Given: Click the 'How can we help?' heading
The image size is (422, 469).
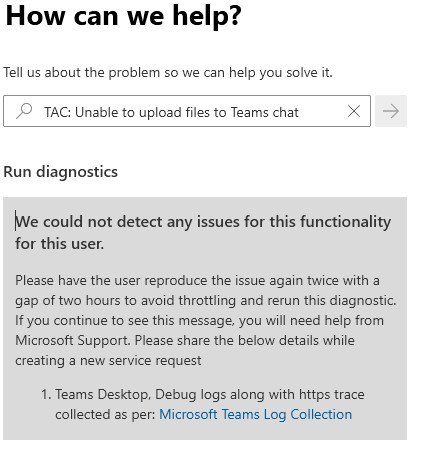Looking at the screenshot, I should (x=123, y=15).
